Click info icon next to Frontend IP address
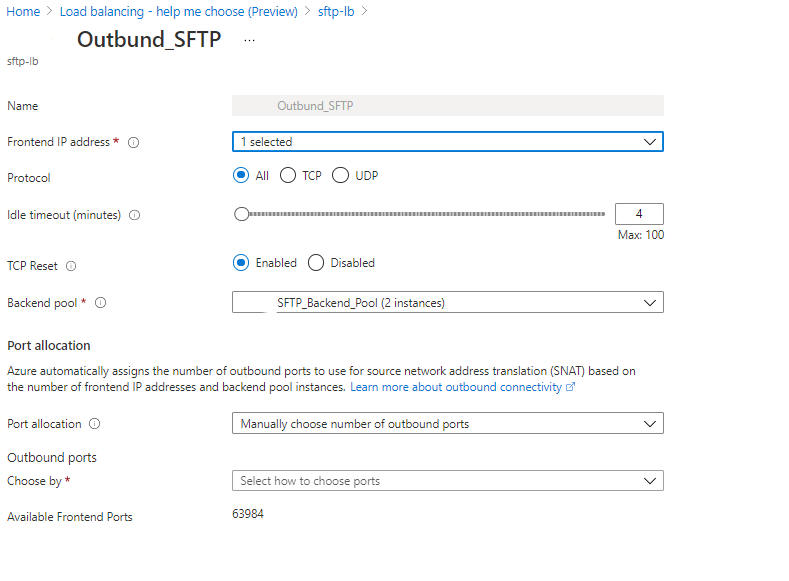The image size is (789, 581). pos(133,142)
